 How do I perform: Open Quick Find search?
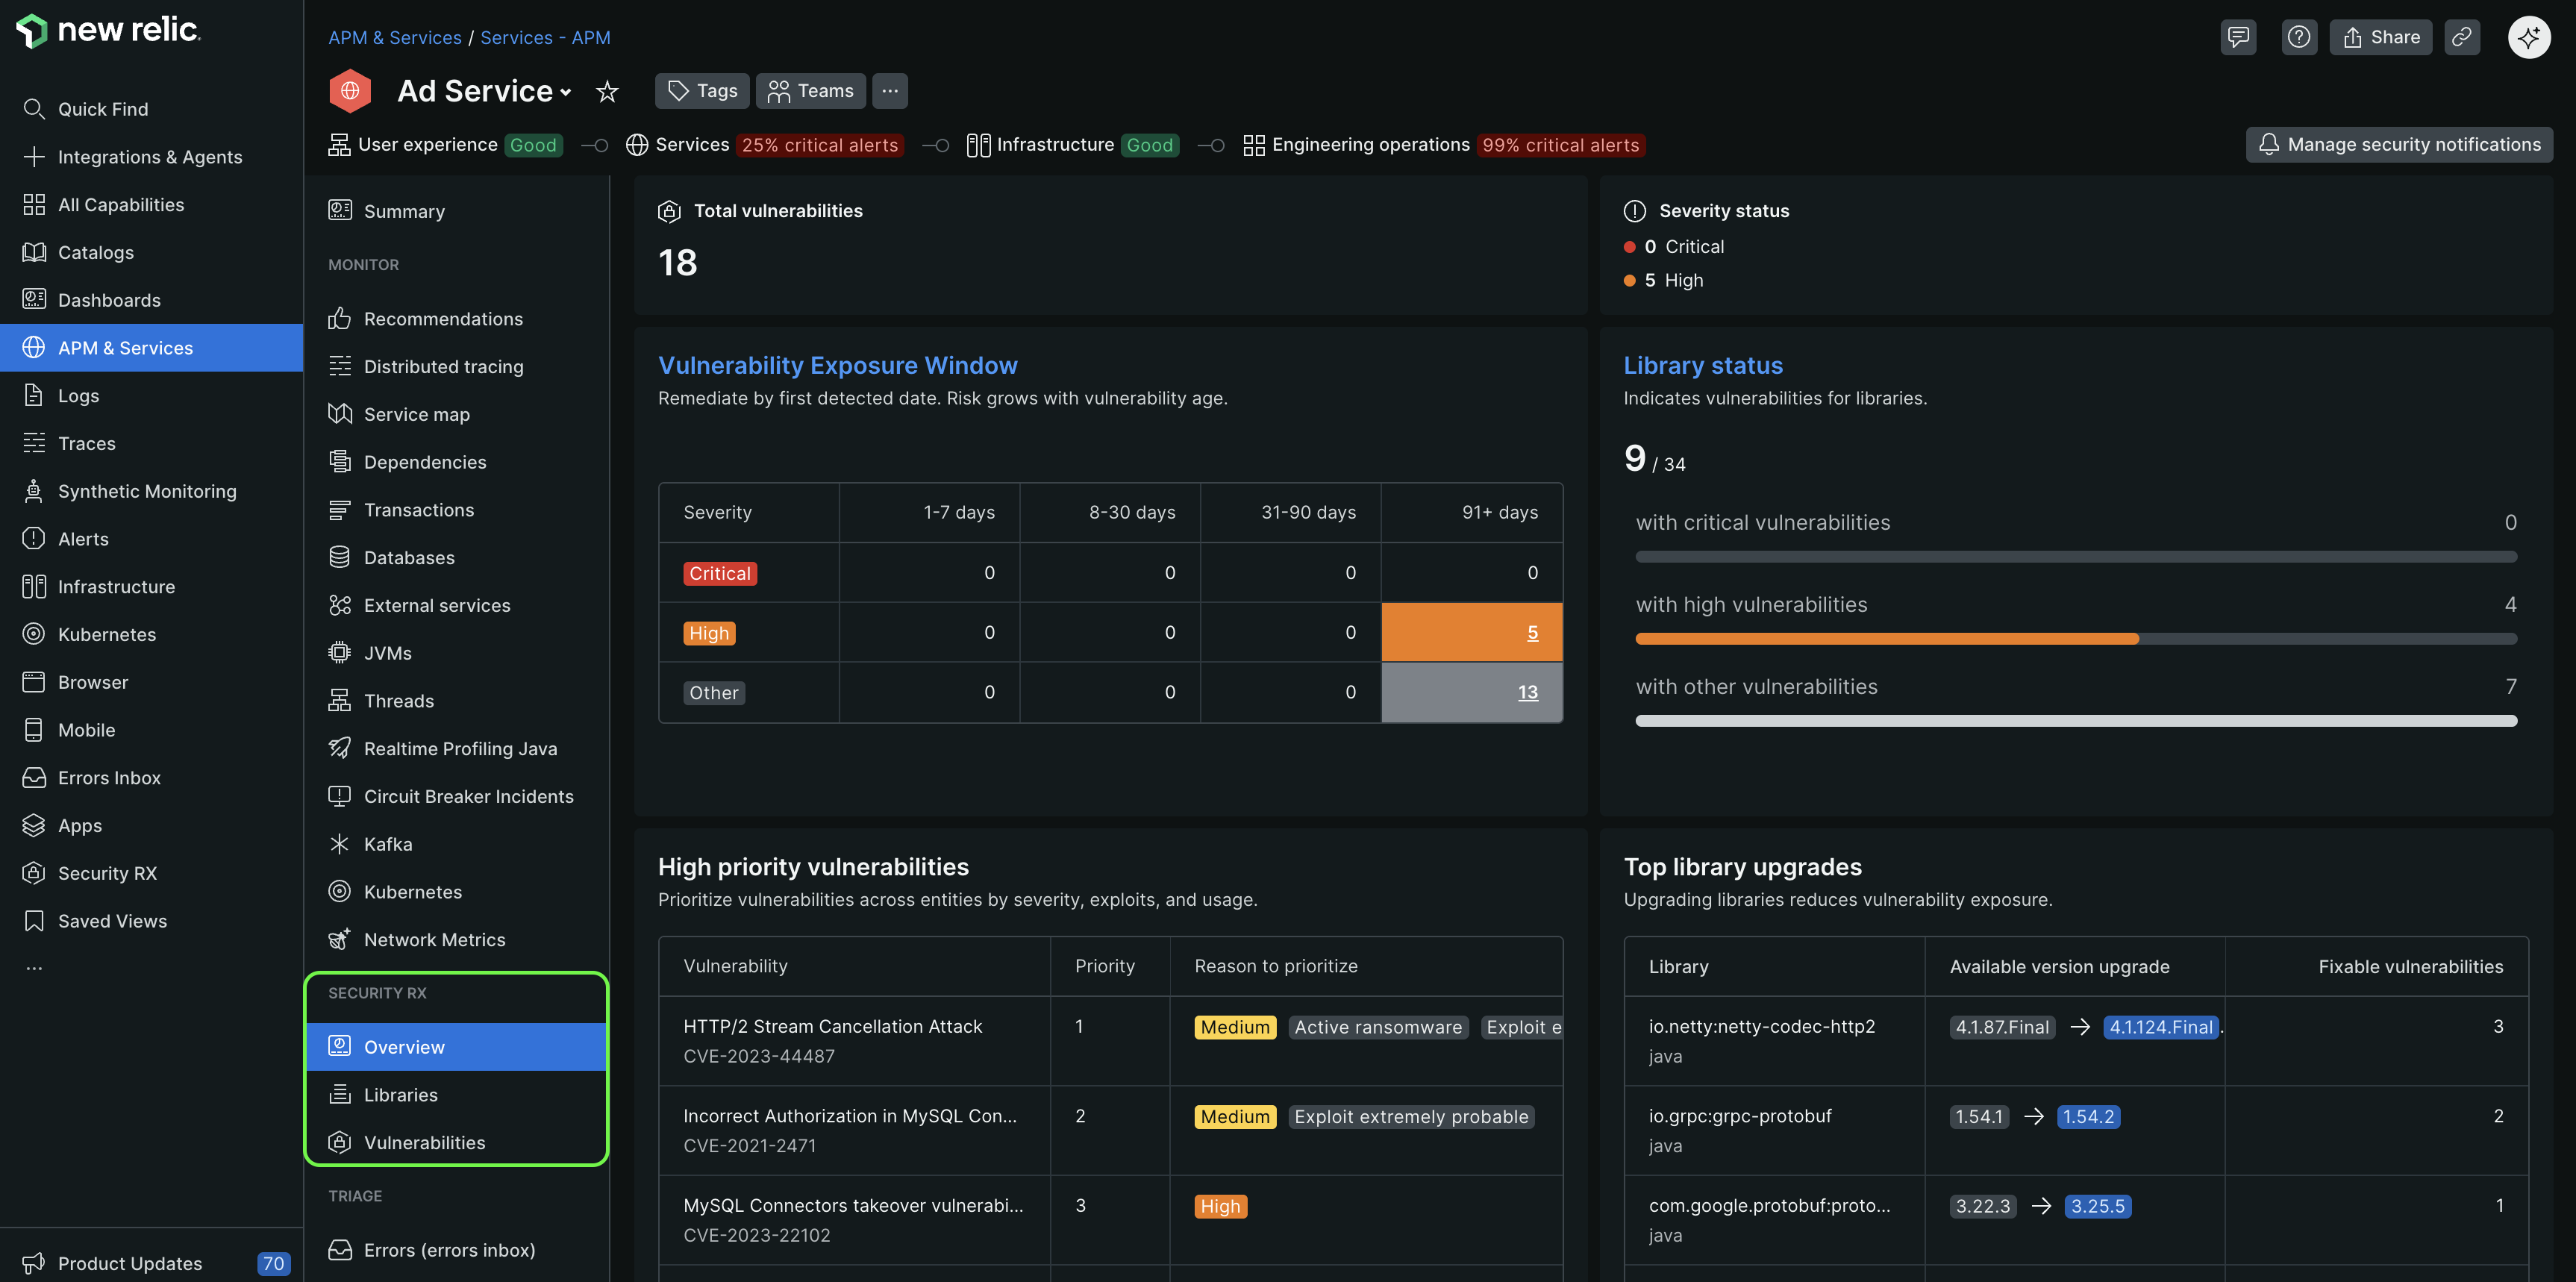click(x=102, y=109)
